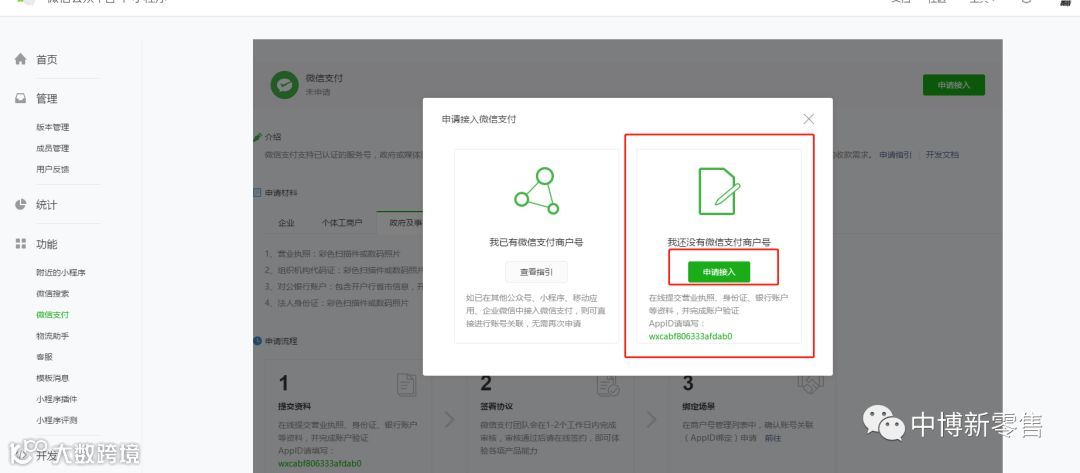
Task: Open the 首页 home icon in sidebar
Action: 21,59
